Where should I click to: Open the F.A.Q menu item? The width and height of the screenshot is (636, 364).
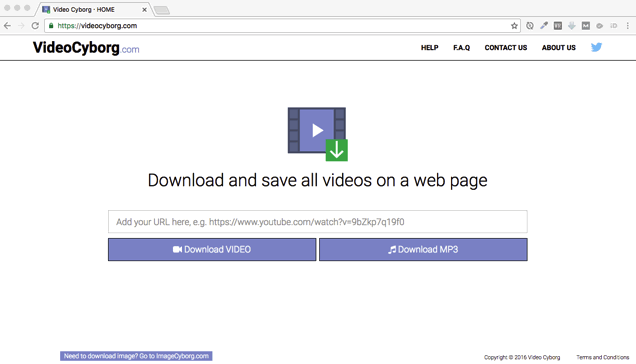(x=462, y=47)
